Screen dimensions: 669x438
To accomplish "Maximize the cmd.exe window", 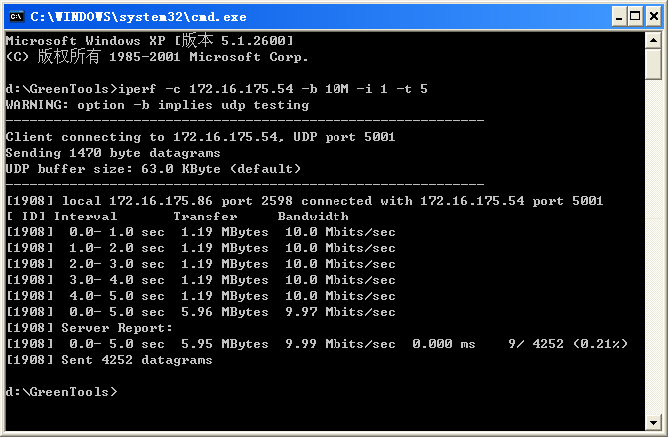I will (635, 17).
